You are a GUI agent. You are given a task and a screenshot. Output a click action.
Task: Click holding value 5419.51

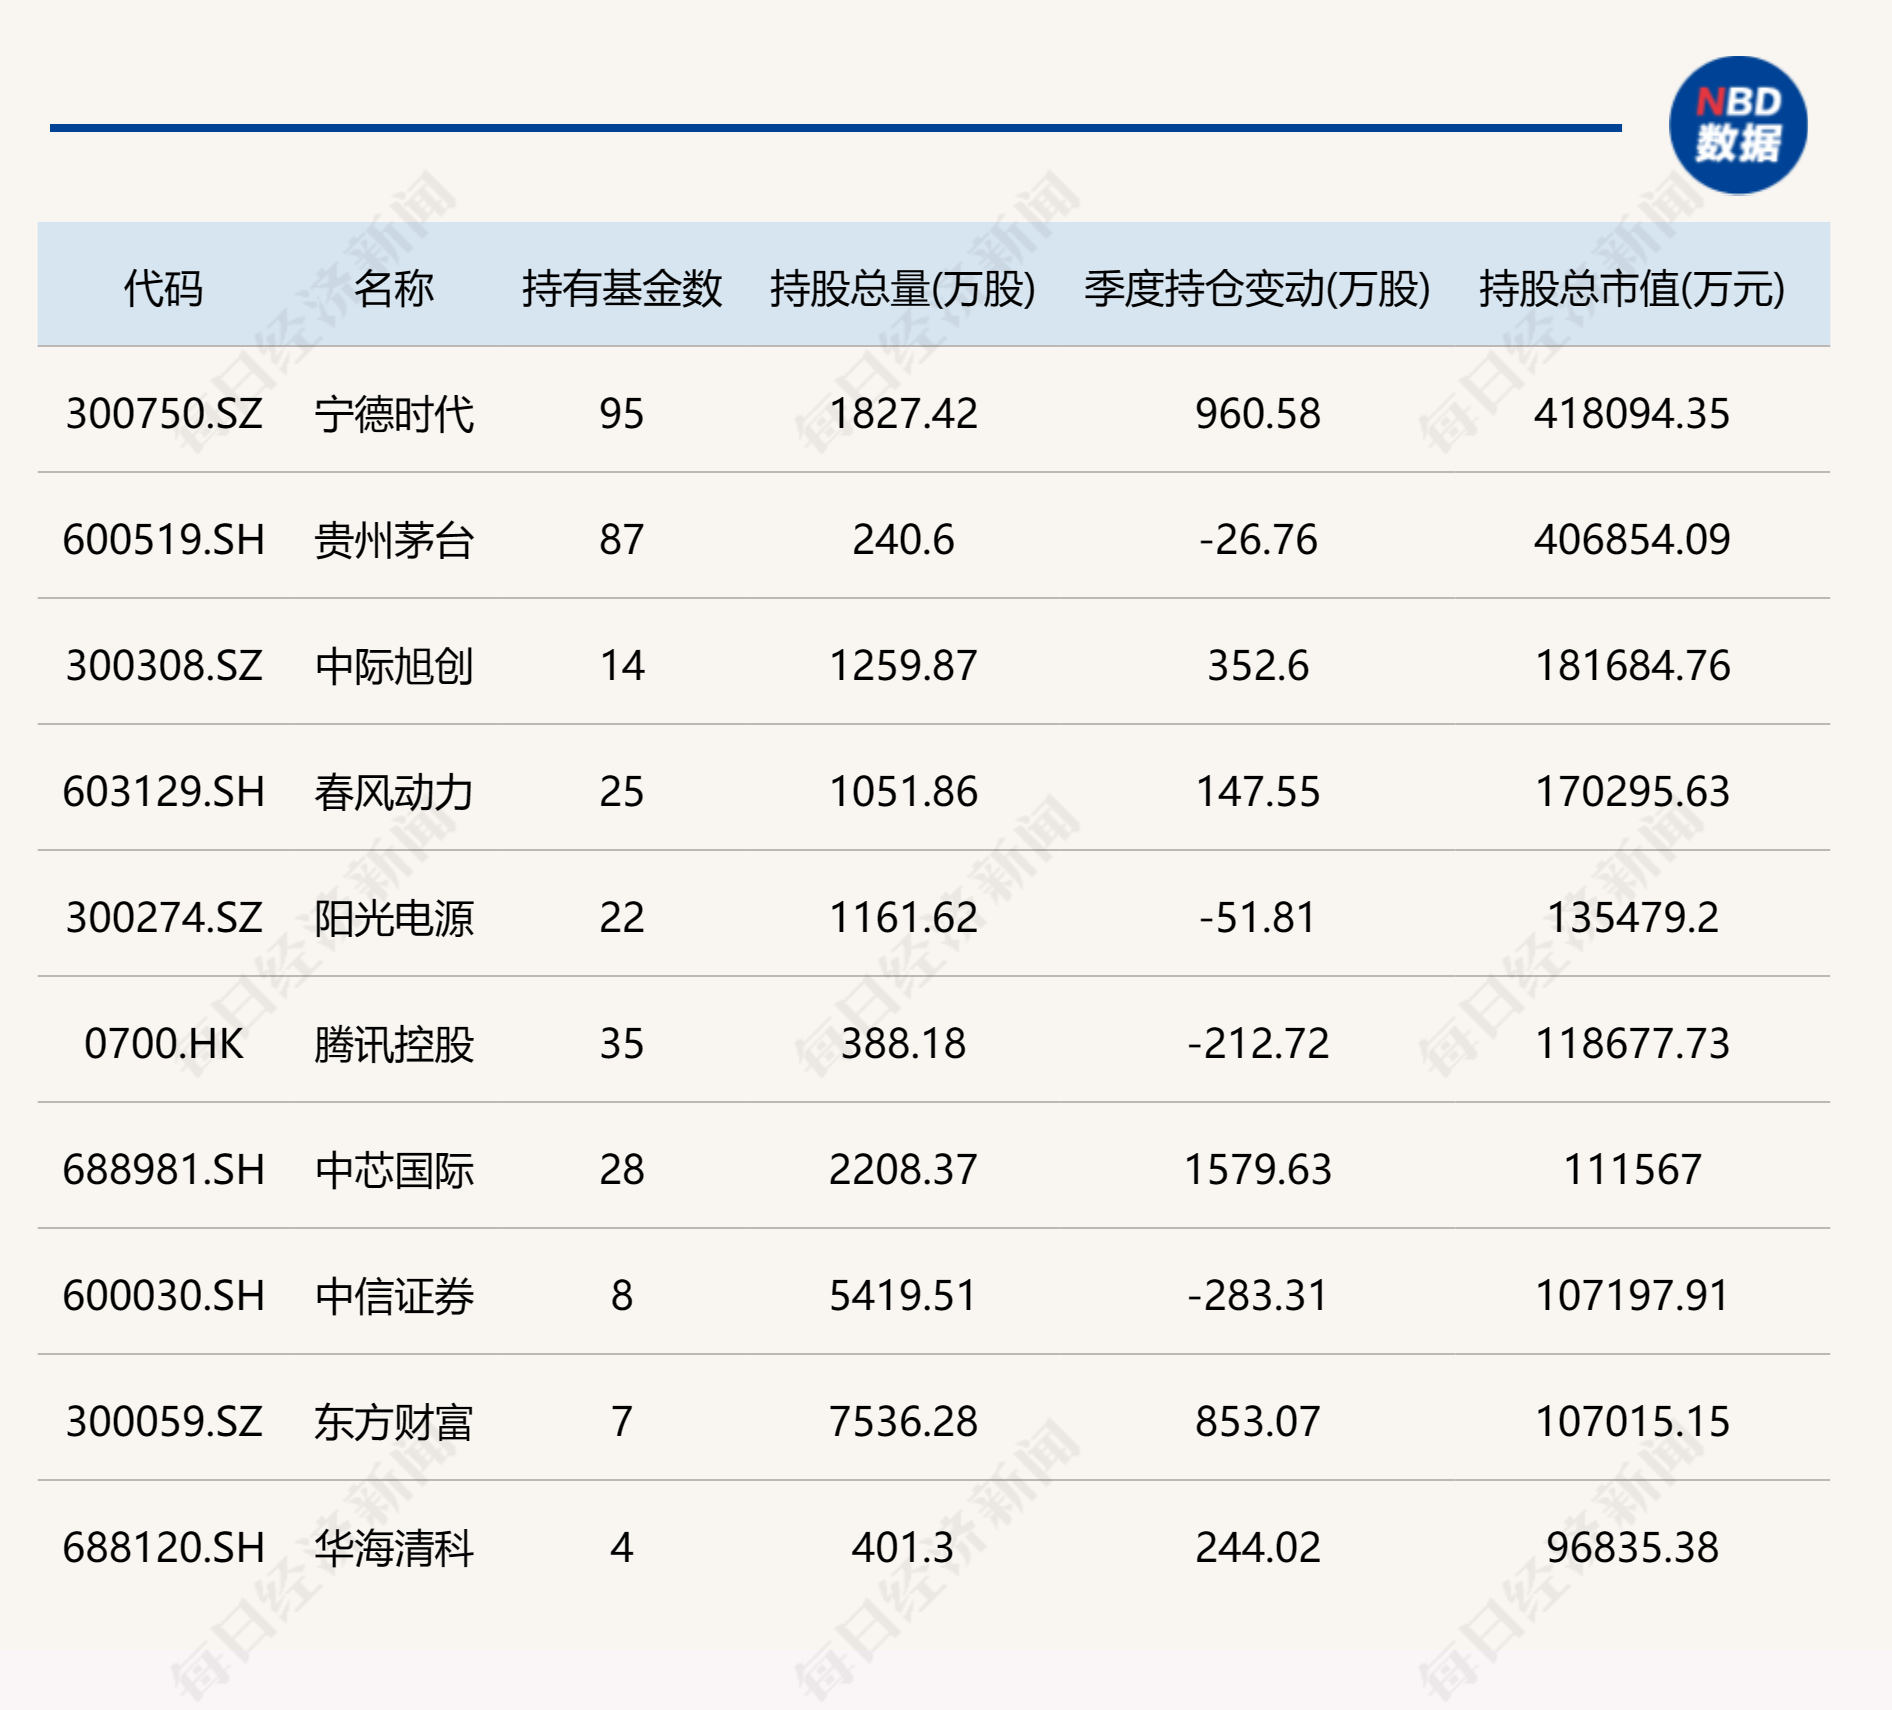pos(903,1296)
